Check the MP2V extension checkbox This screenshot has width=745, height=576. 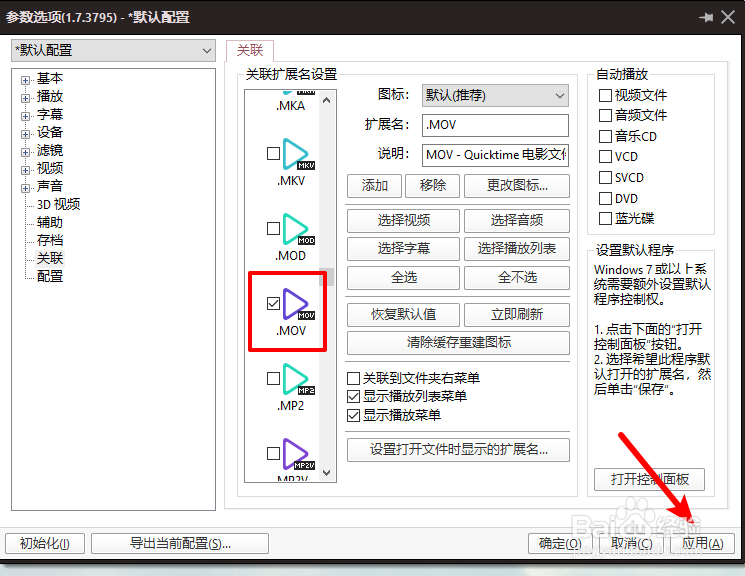tap(273, 453)
